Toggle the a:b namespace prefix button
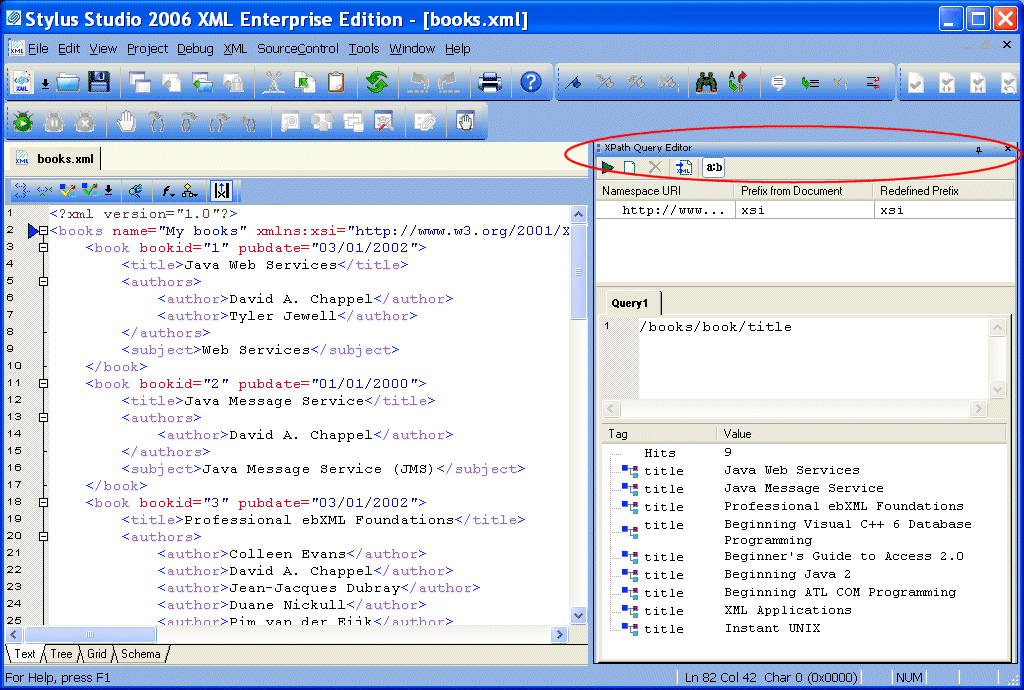 [x=714, y=168]
